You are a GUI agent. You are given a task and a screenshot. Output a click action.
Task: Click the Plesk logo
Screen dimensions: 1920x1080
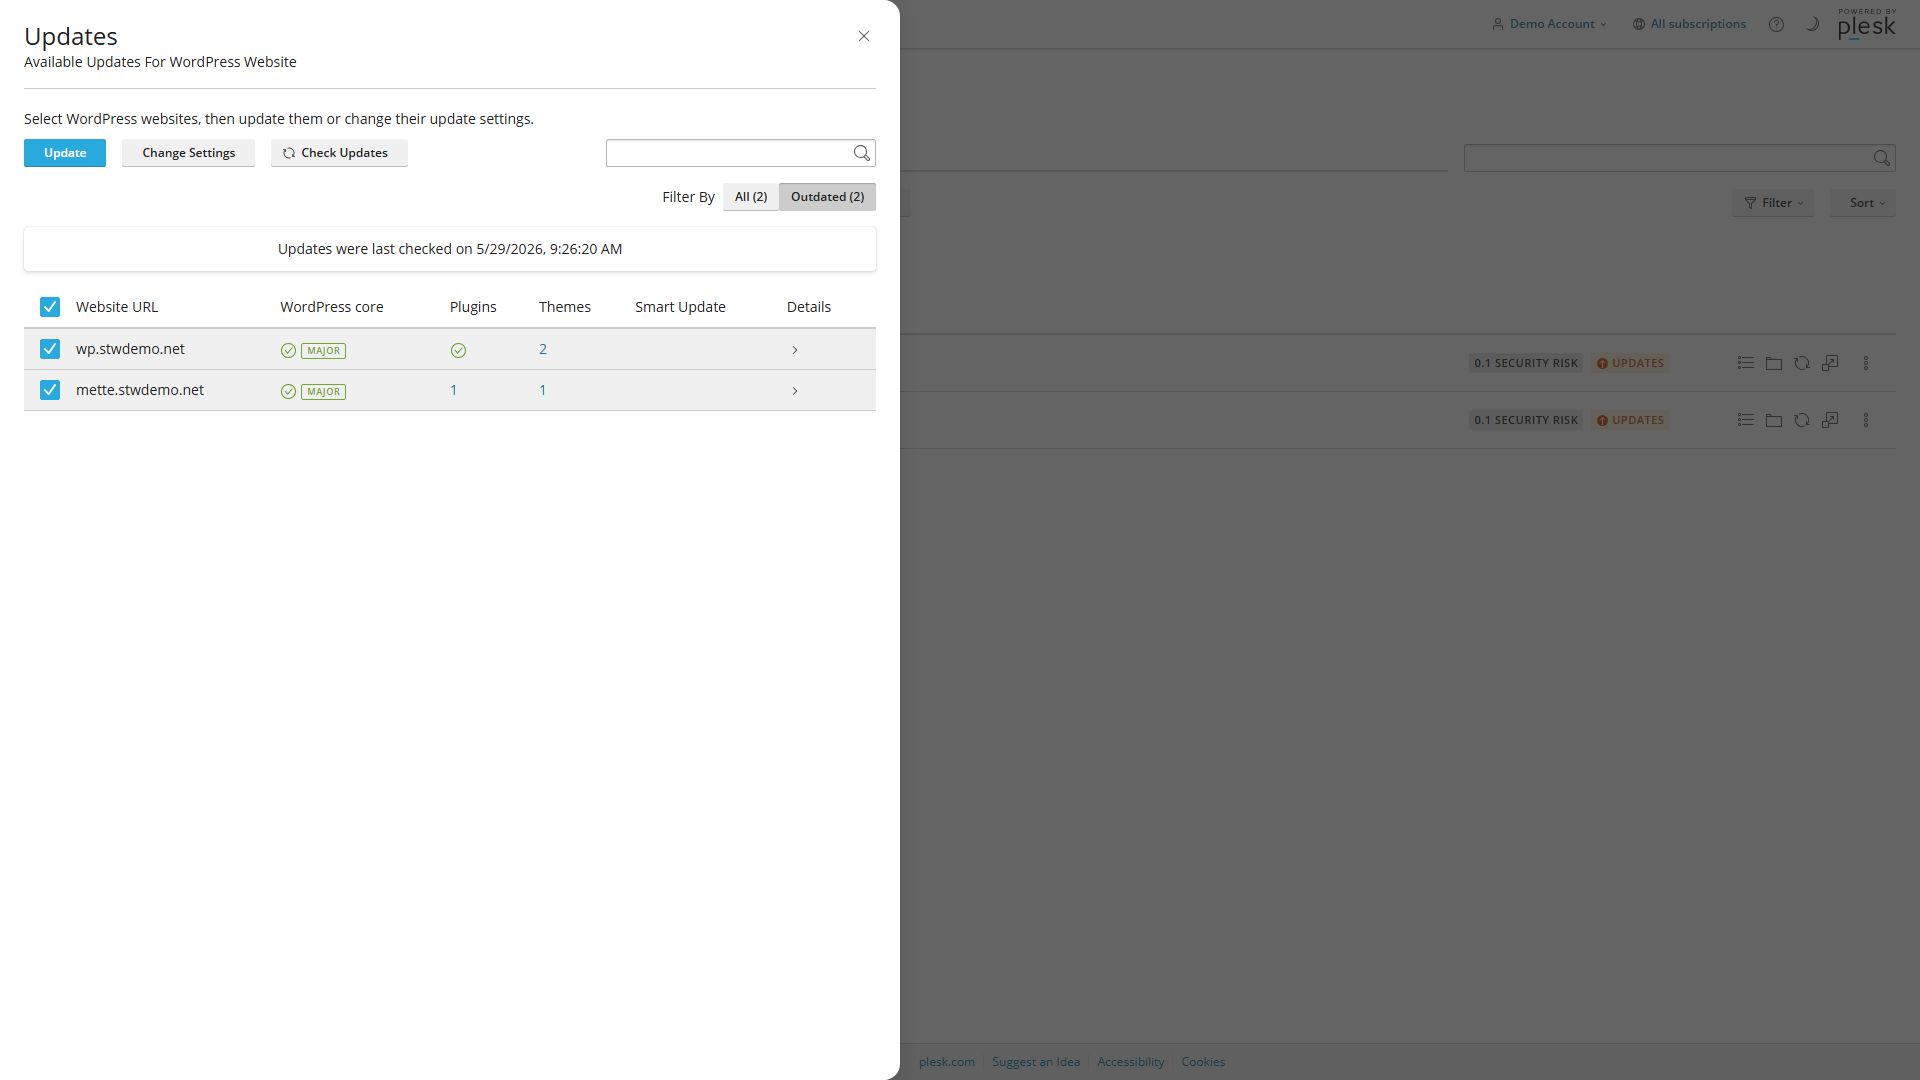point(1866,24)
